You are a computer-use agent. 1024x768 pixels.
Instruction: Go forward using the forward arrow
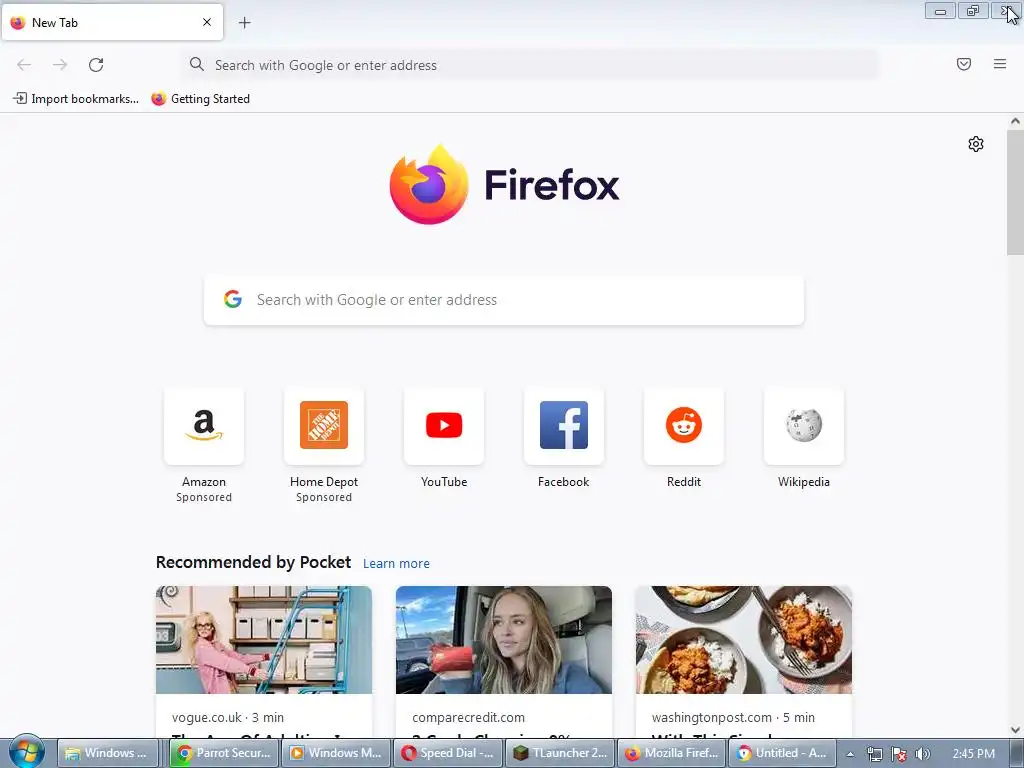click(60, 65)
